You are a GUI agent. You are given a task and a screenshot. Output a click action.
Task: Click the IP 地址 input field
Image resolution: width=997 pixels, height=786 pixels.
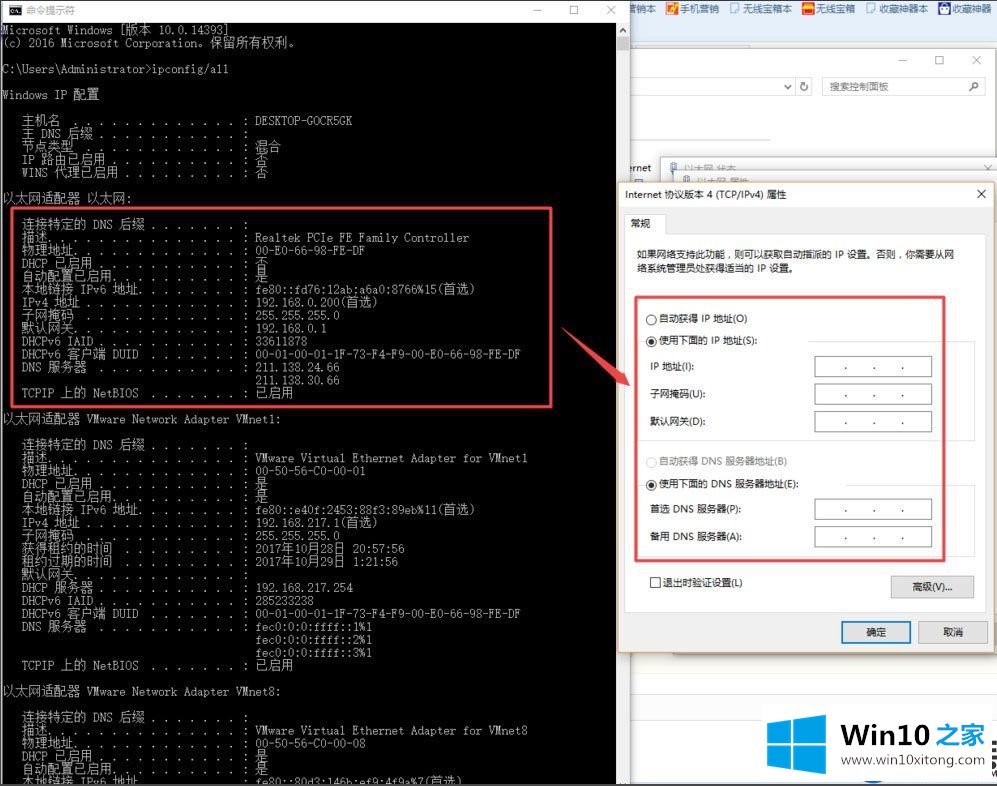point(873,367)
